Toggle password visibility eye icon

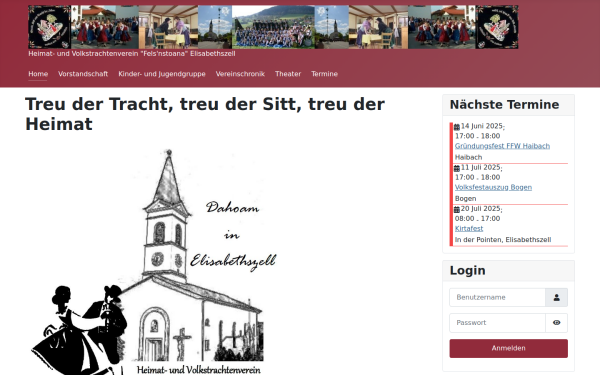556,323
